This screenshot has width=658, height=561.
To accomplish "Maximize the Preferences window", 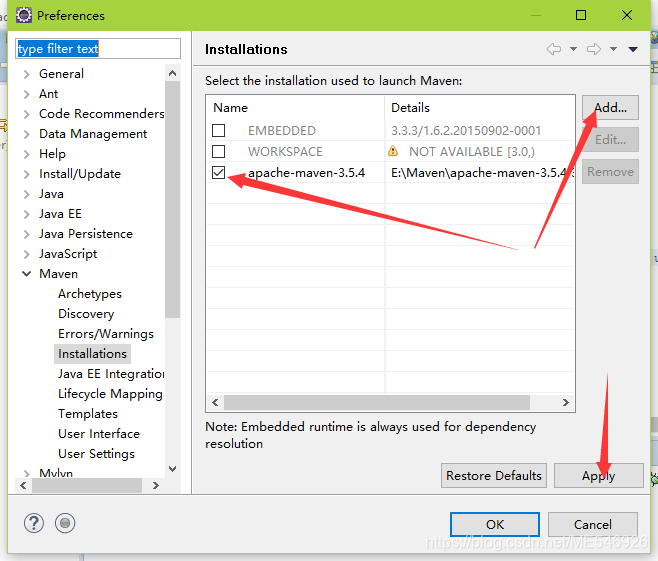I will tap(581, 16).
